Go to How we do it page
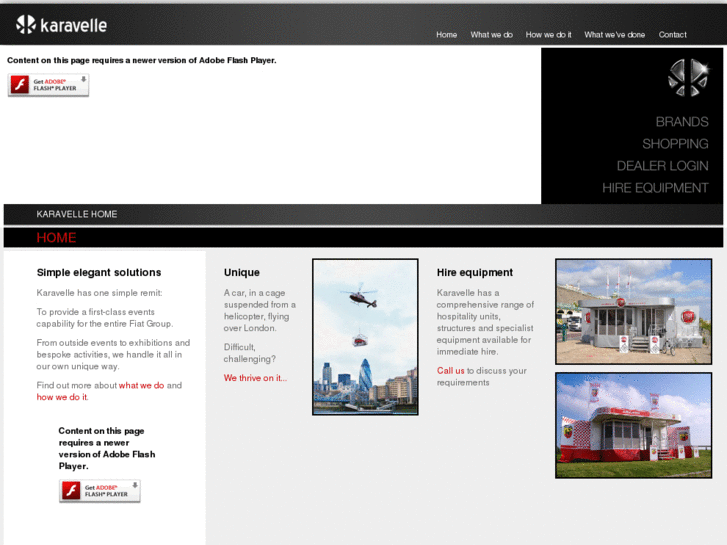 548,35
